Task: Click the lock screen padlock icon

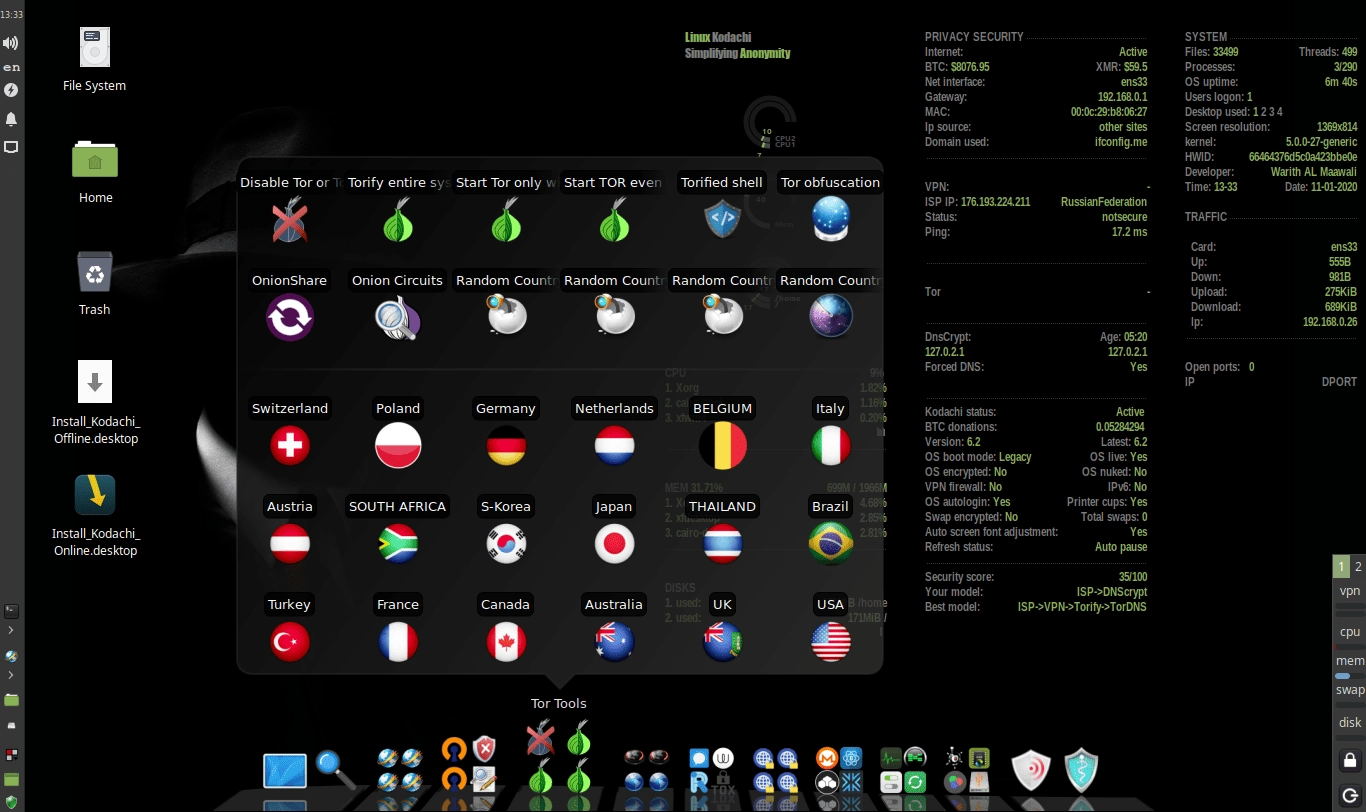Action: pos(1350,760)
